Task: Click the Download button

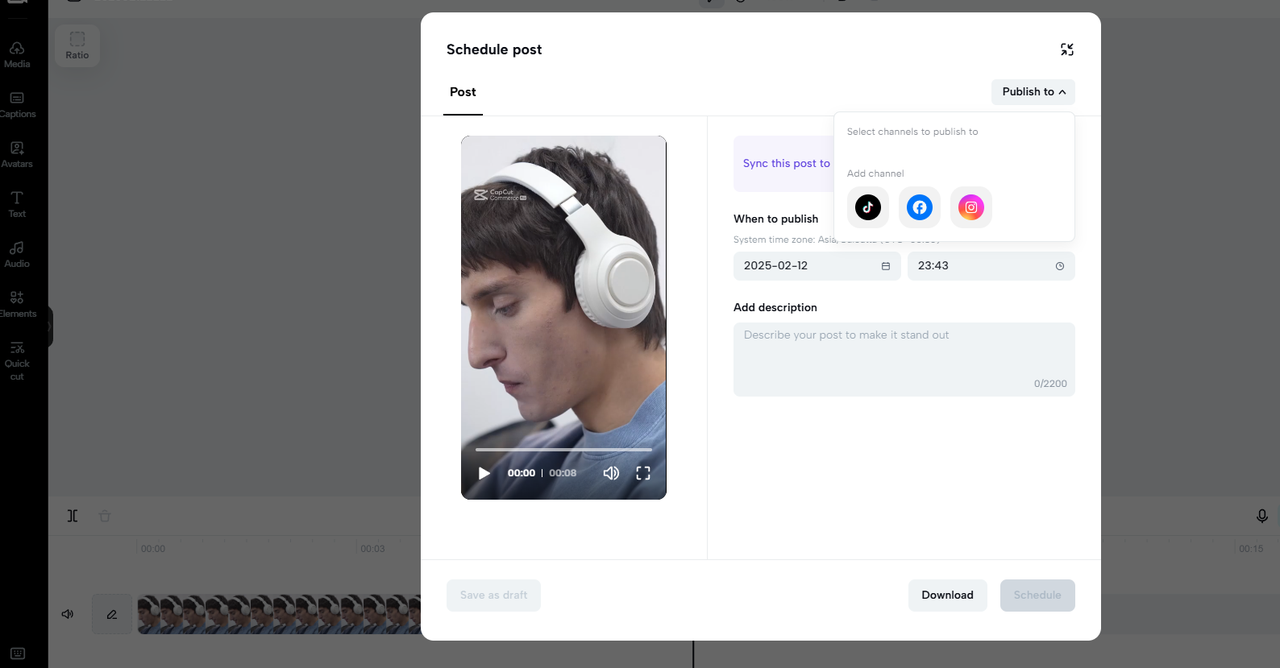Action: [x=947, y=595]
